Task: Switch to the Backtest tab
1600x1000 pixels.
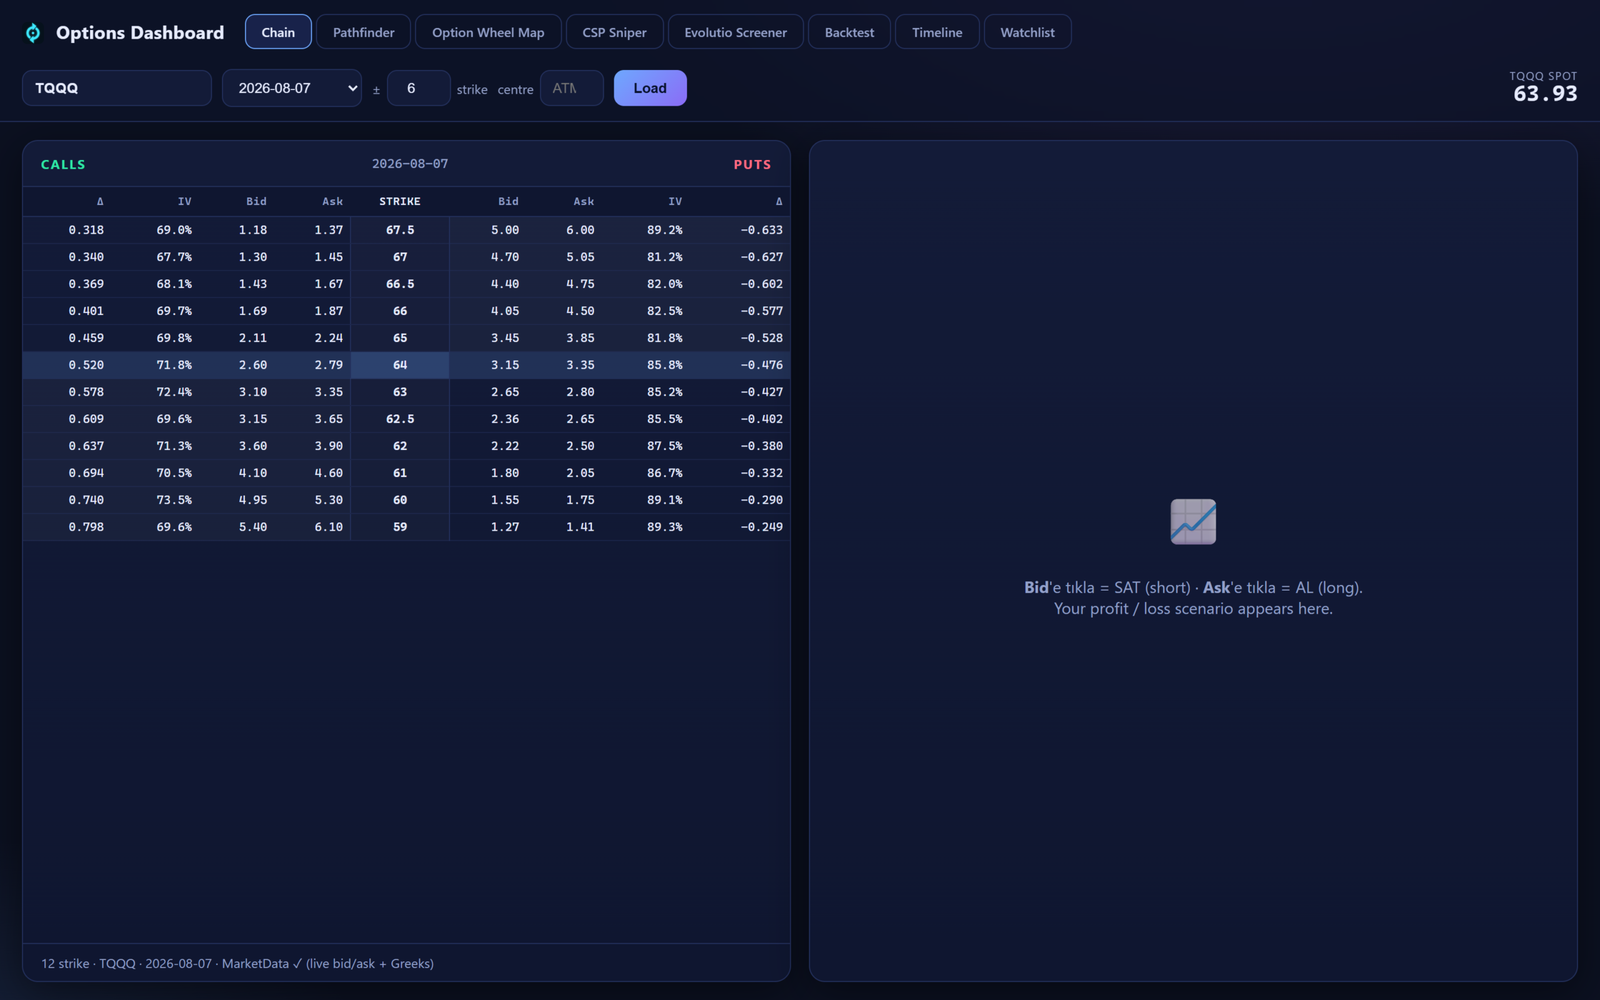Action: click(x=849, y=32)
